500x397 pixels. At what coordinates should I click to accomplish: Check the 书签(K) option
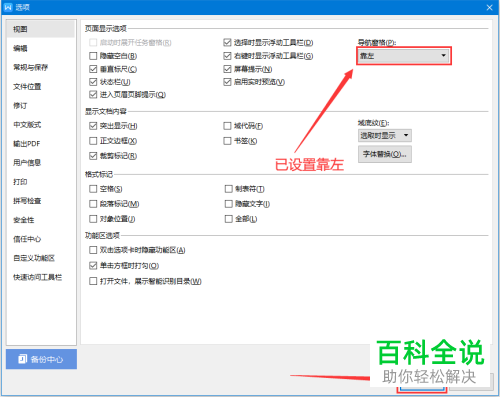[x=227, y=141]
